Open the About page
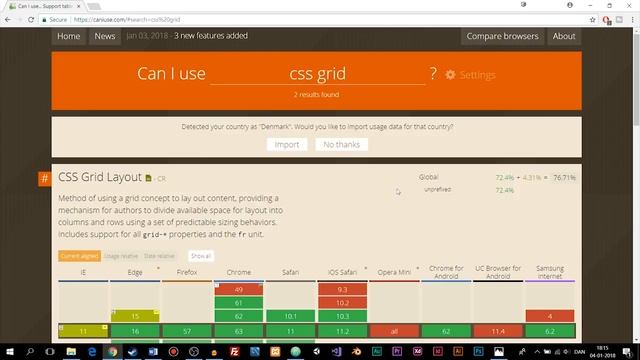Image resolution: width=640 pixels, height=360 pixels. (564, 36)
